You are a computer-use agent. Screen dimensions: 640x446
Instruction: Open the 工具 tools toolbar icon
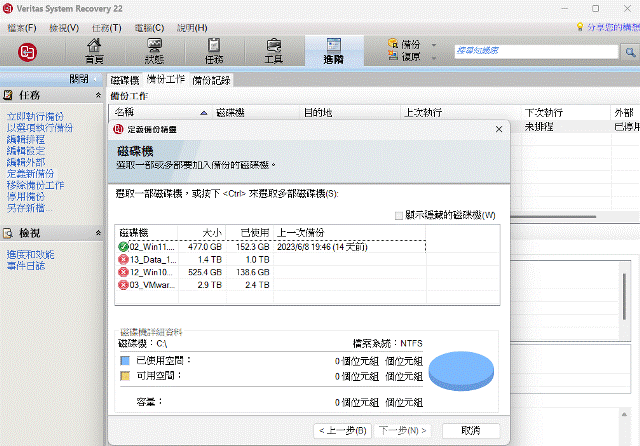273,51
